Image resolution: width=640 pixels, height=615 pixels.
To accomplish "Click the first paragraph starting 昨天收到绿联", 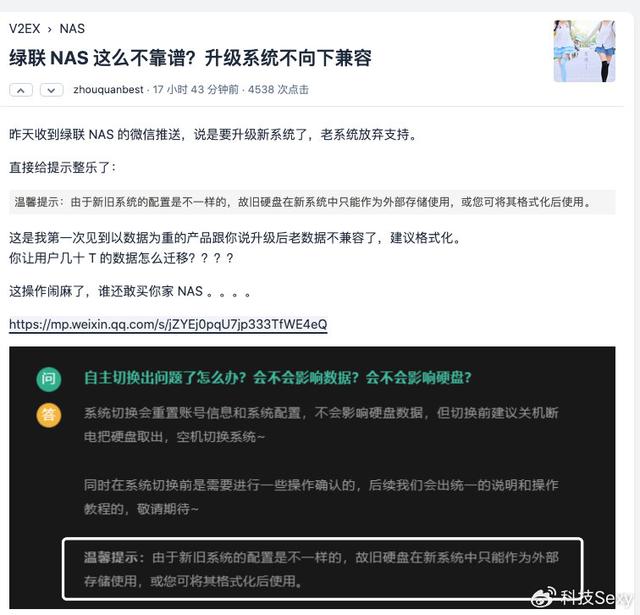I will (213, 134).
